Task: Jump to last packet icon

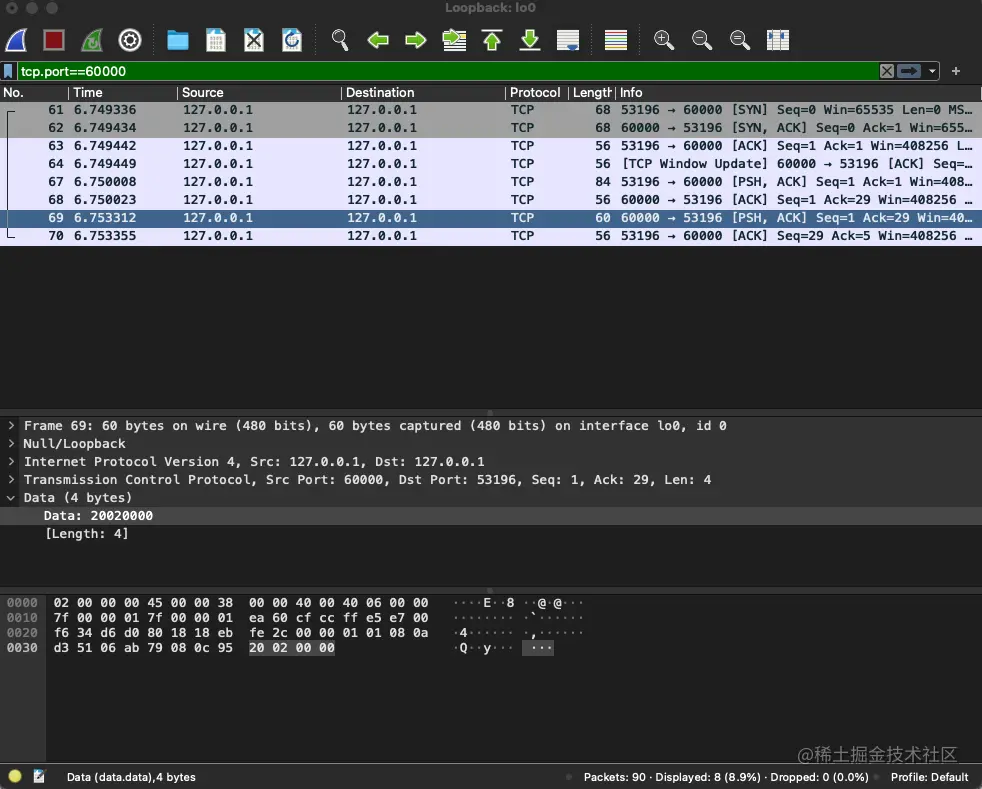Action: point(530,40)
